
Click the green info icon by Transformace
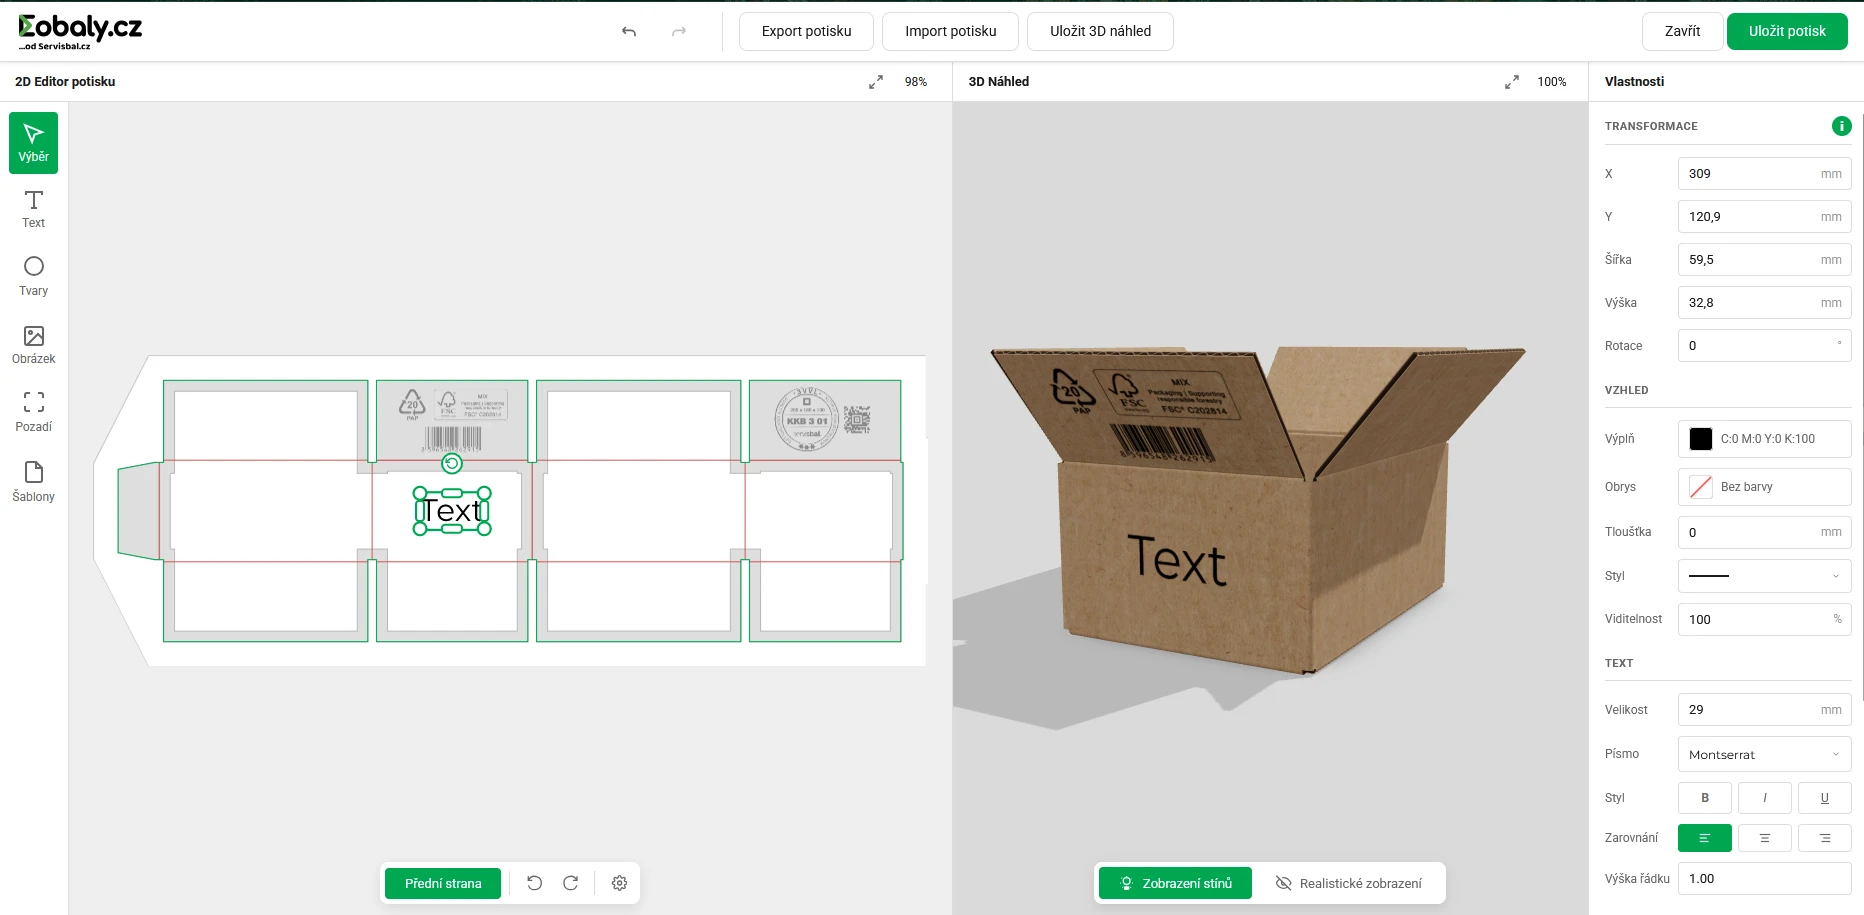tap(1841, 126)
